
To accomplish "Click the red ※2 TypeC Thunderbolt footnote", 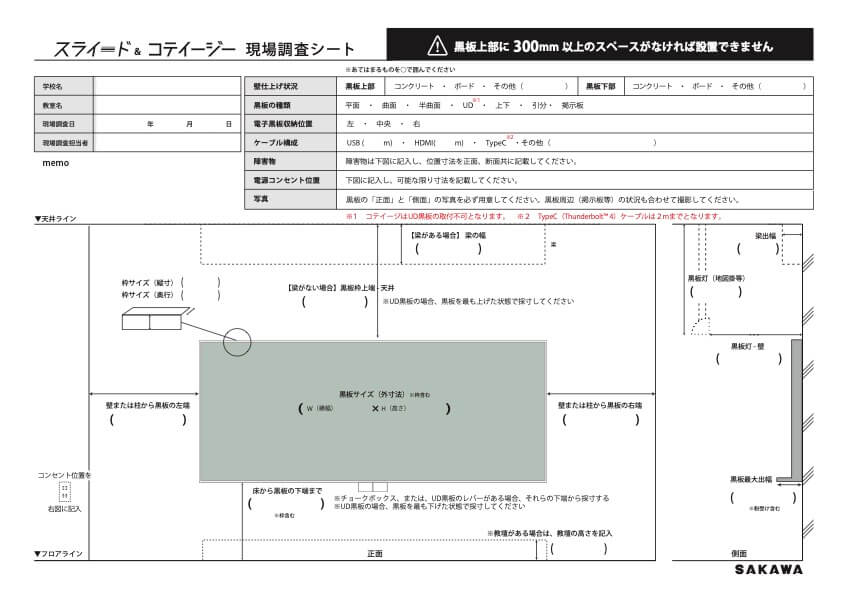I will click(x=620, y=216).
